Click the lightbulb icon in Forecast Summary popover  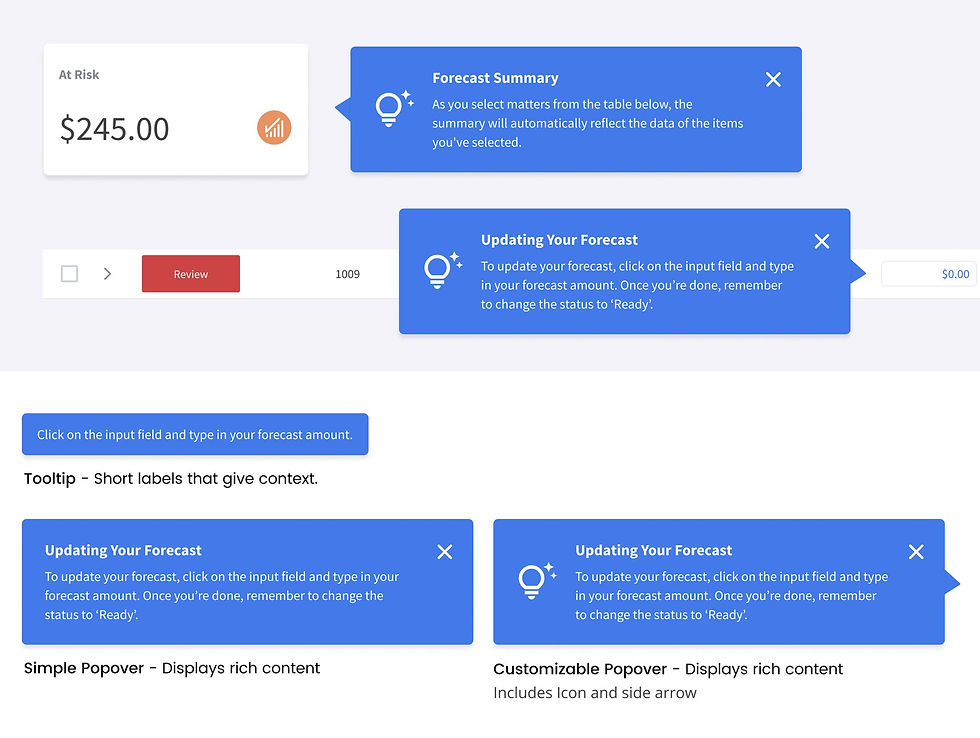tap(391, 108)
